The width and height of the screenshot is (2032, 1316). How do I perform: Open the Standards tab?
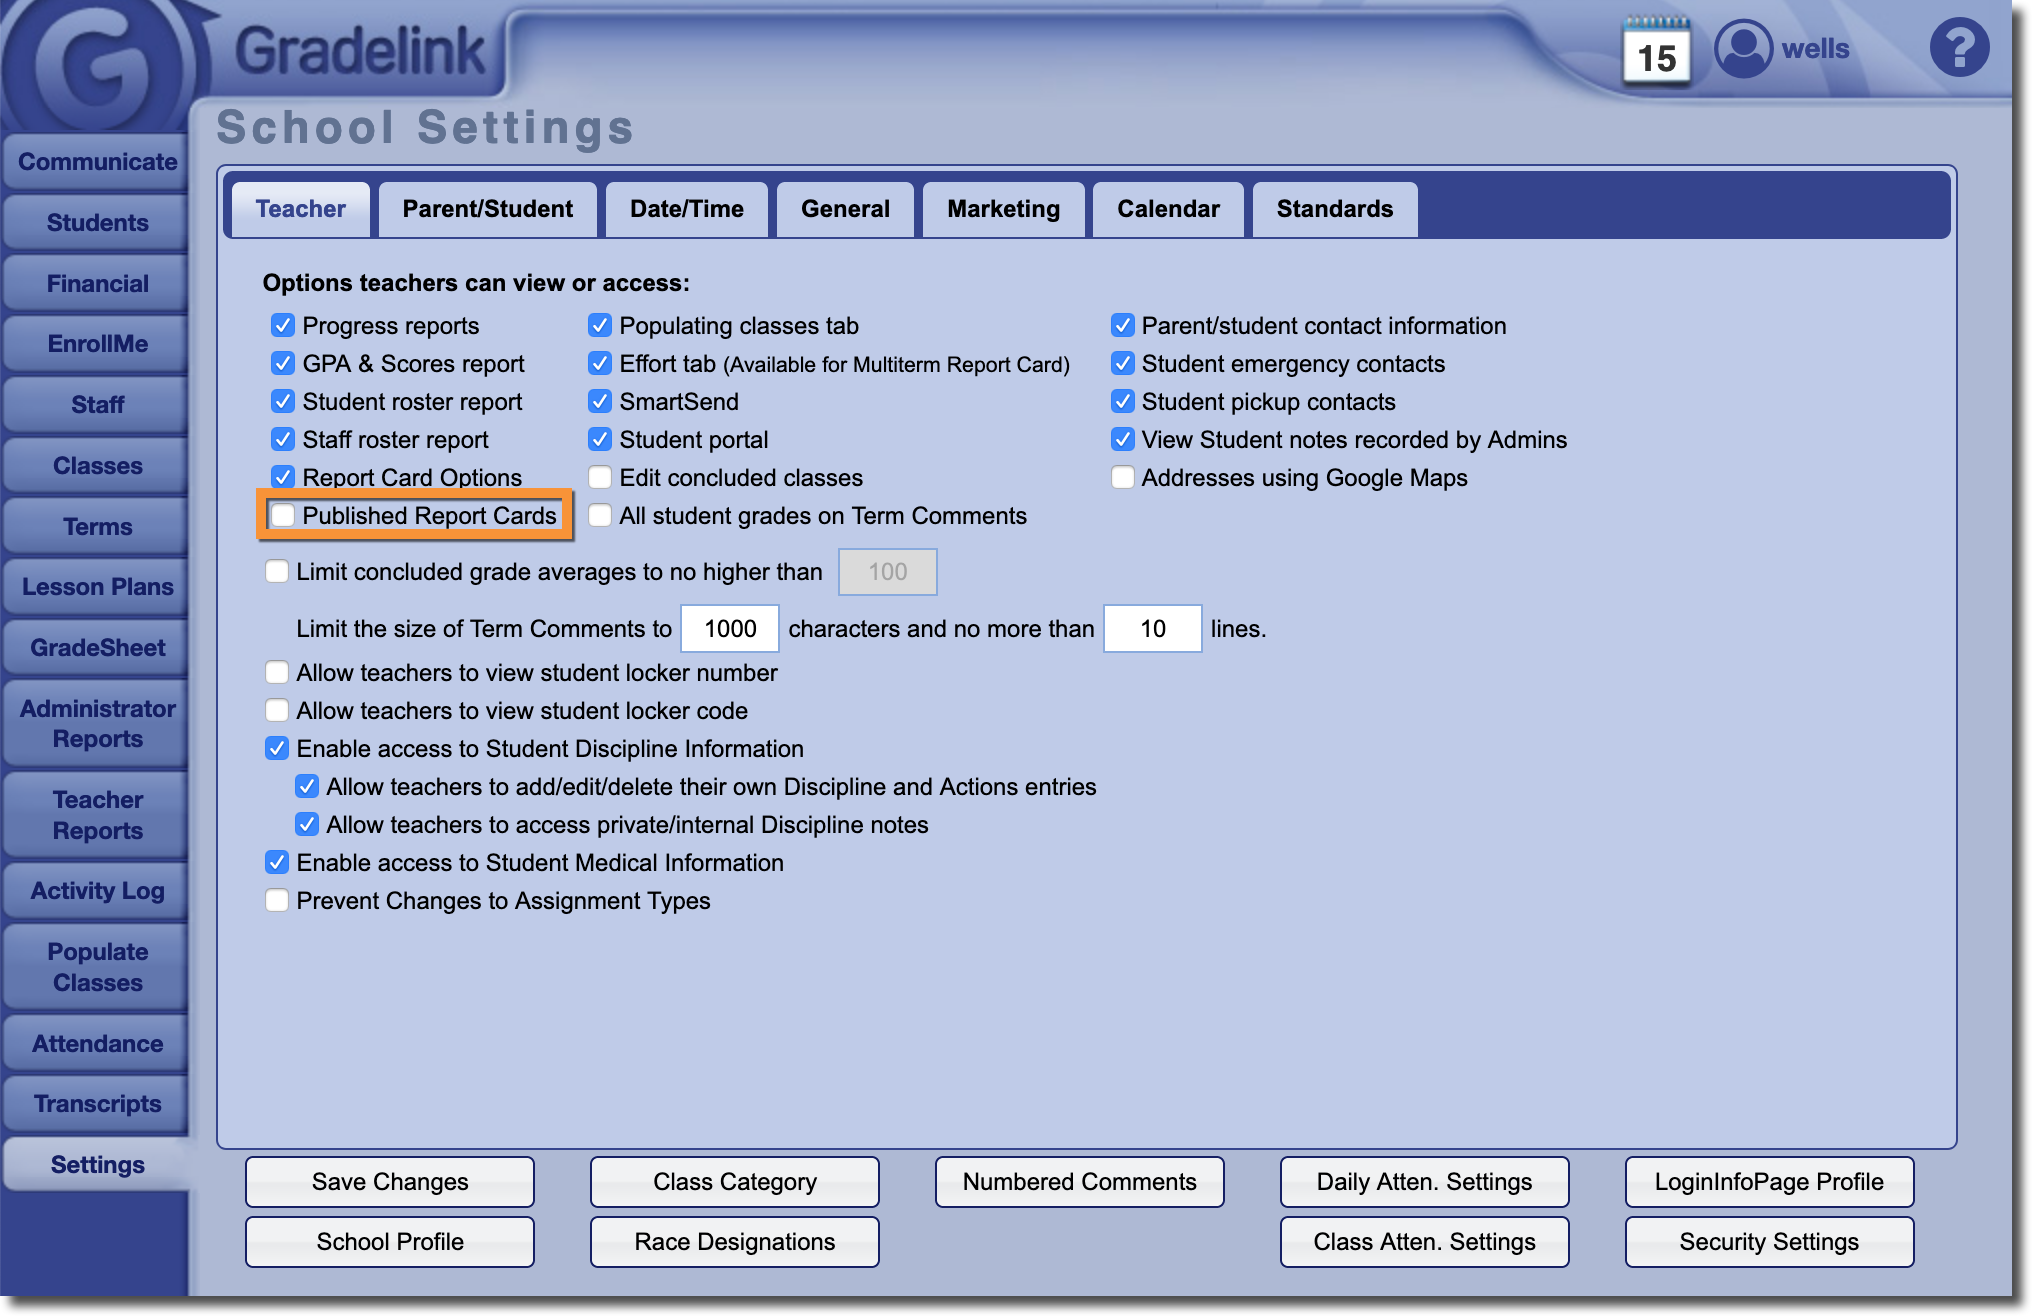point(1334,209)
